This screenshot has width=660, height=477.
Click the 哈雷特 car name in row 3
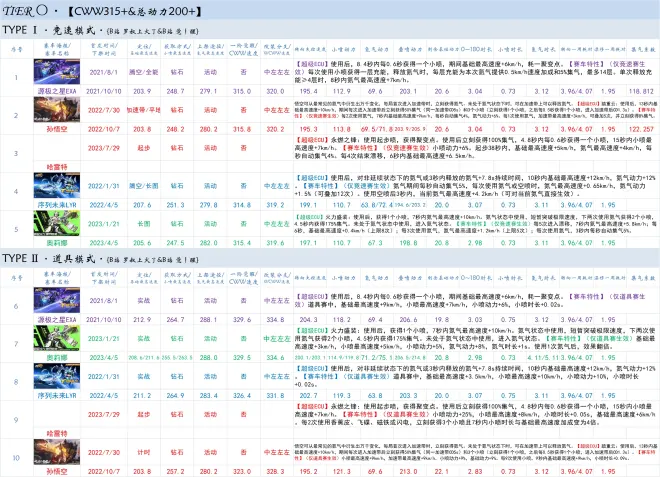(x=50, y=165)
